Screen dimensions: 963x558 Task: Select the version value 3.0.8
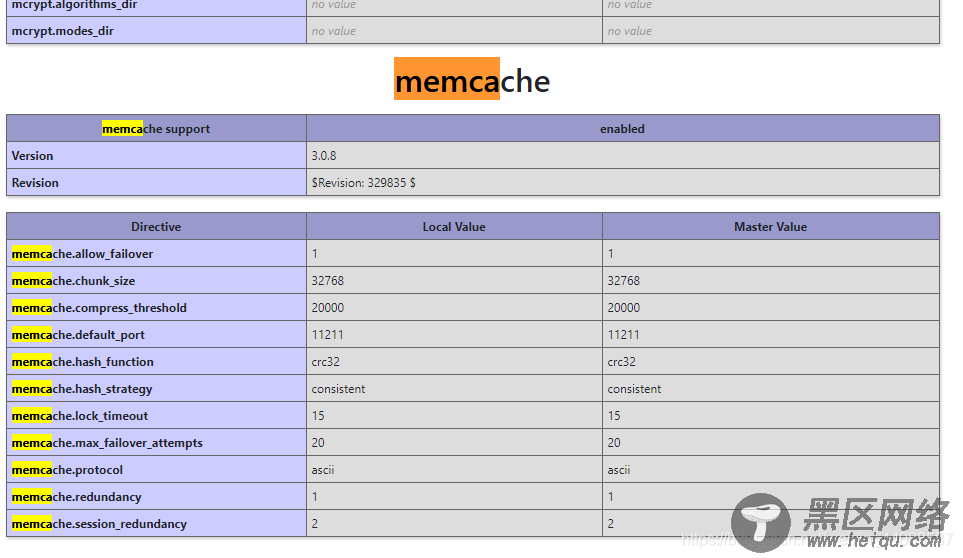click(x=324, y=156)
